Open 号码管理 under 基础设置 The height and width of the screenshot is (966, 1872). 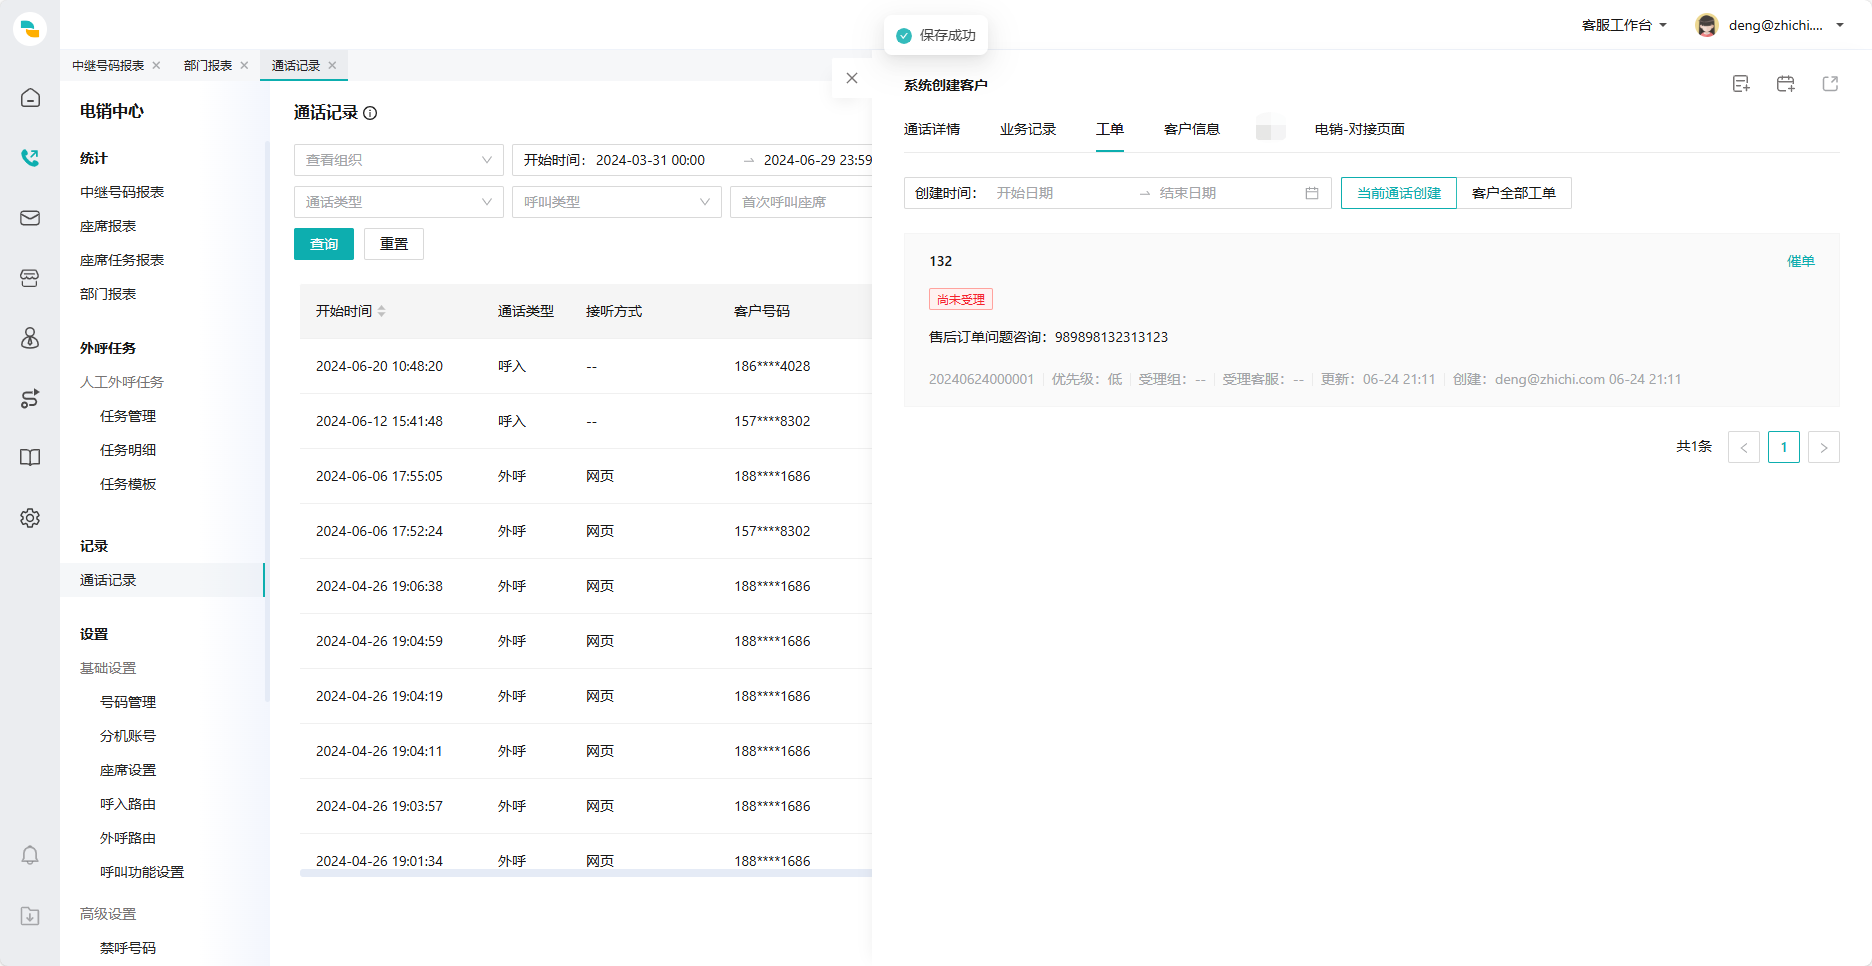128,702
